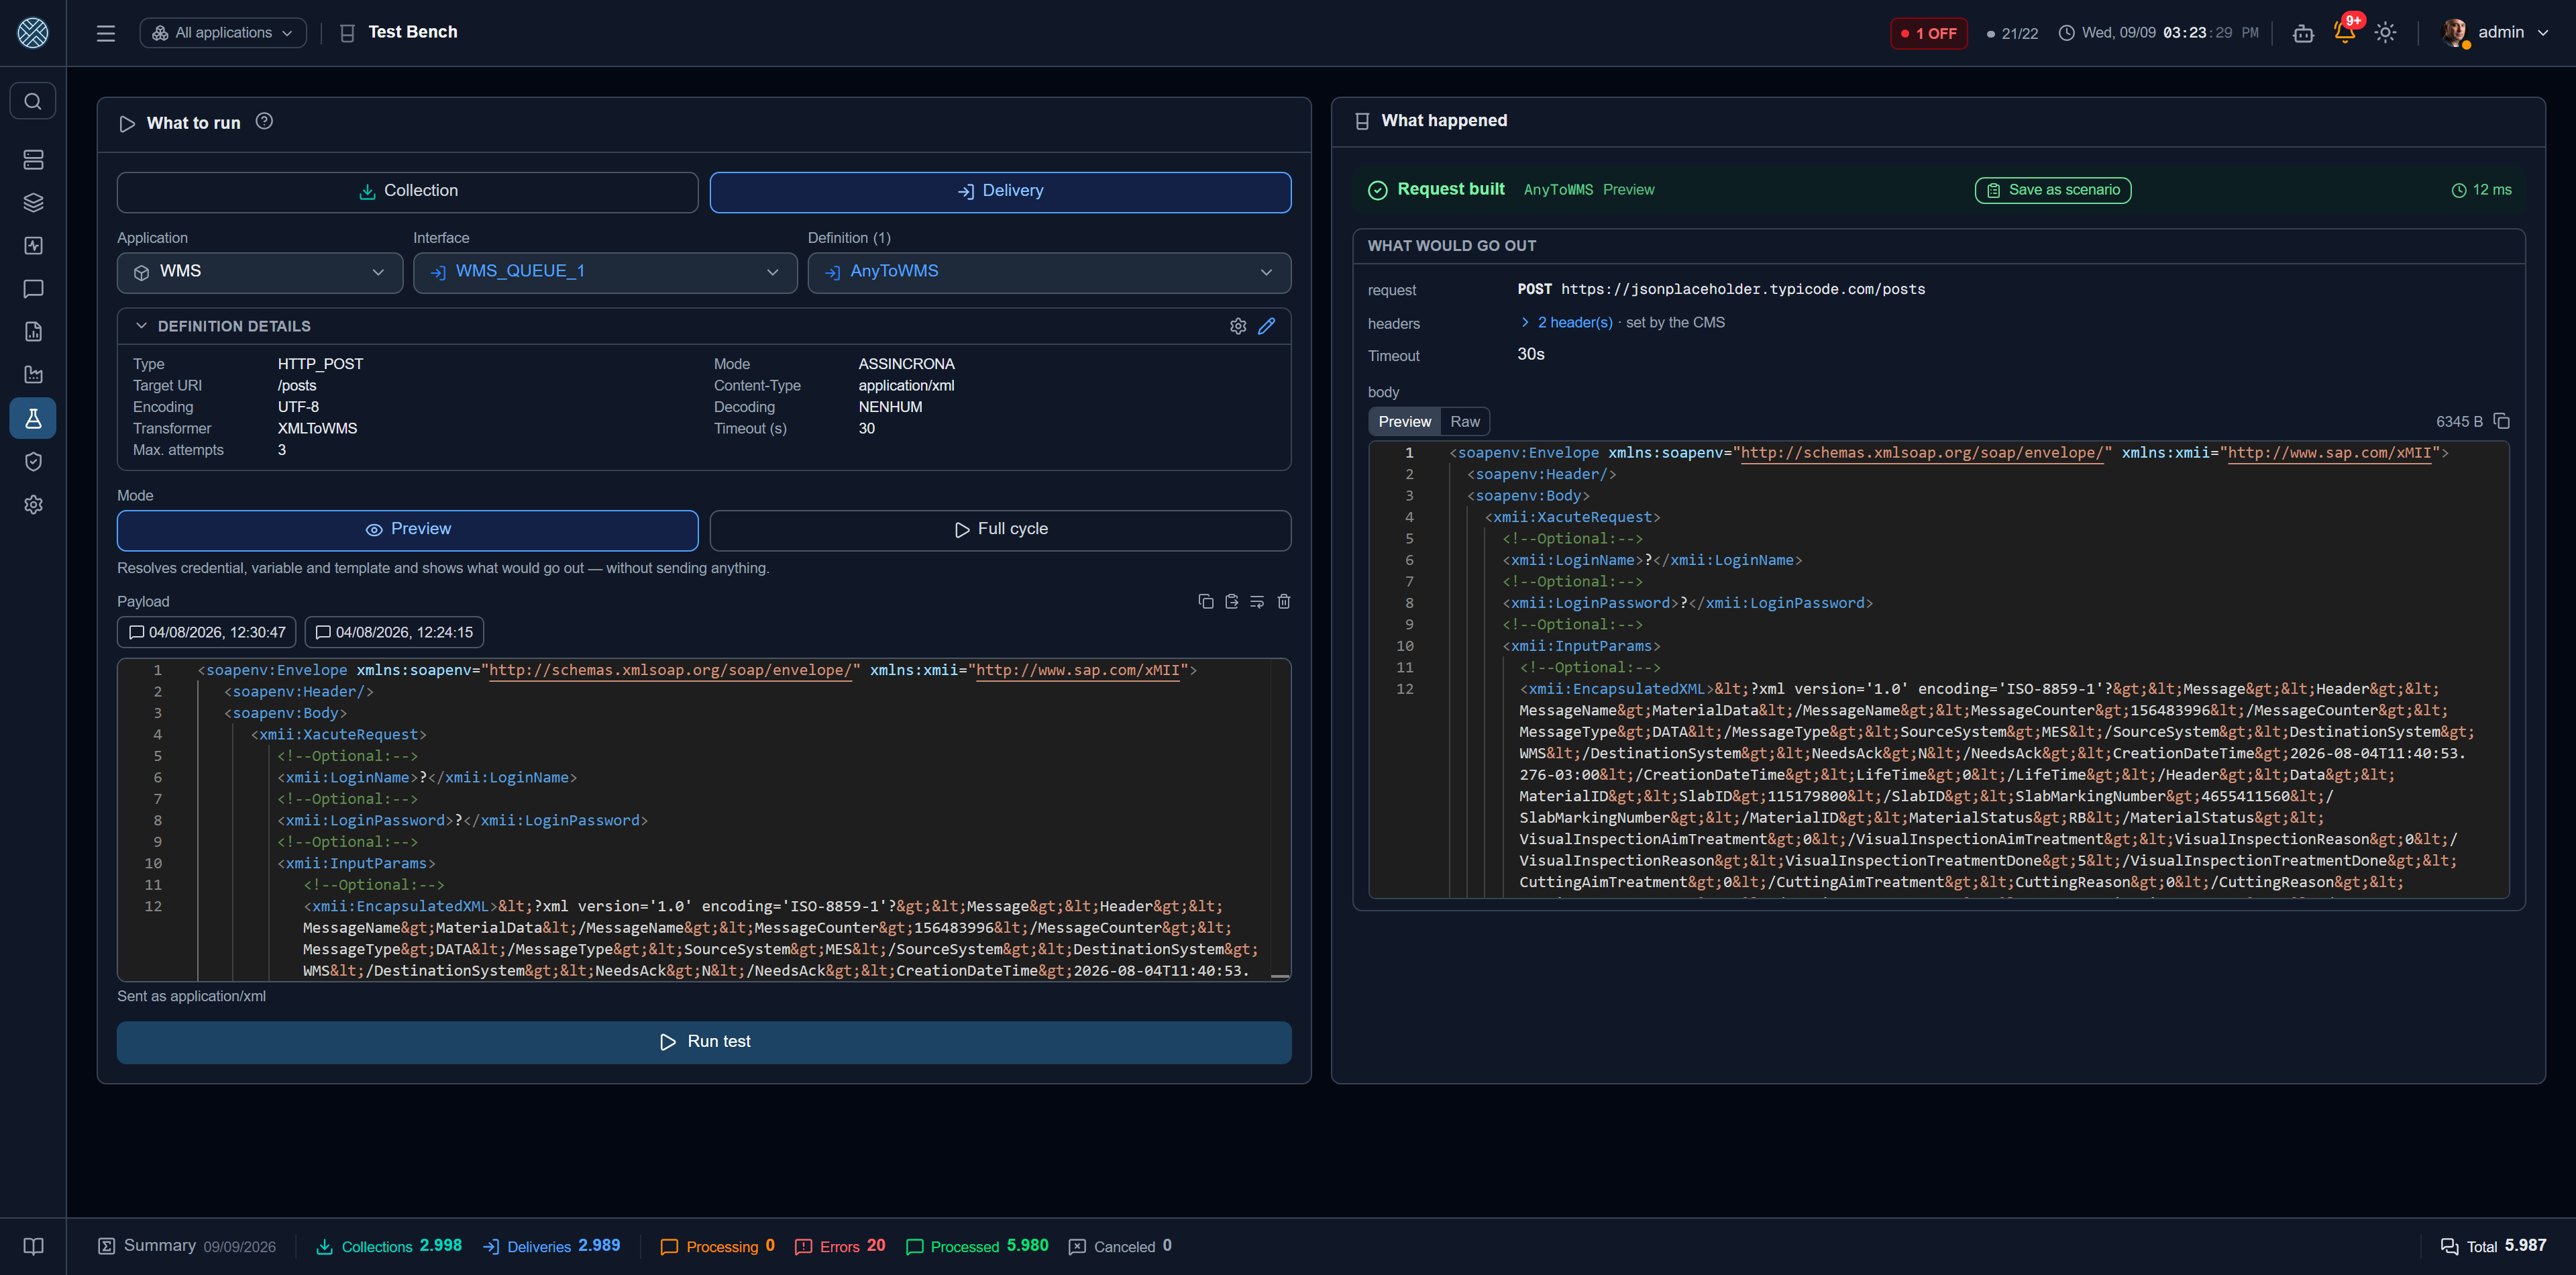Toggle light theme with sun icon
The height and width of the screenshot is (1275, 2576).
click(2385, 33)
